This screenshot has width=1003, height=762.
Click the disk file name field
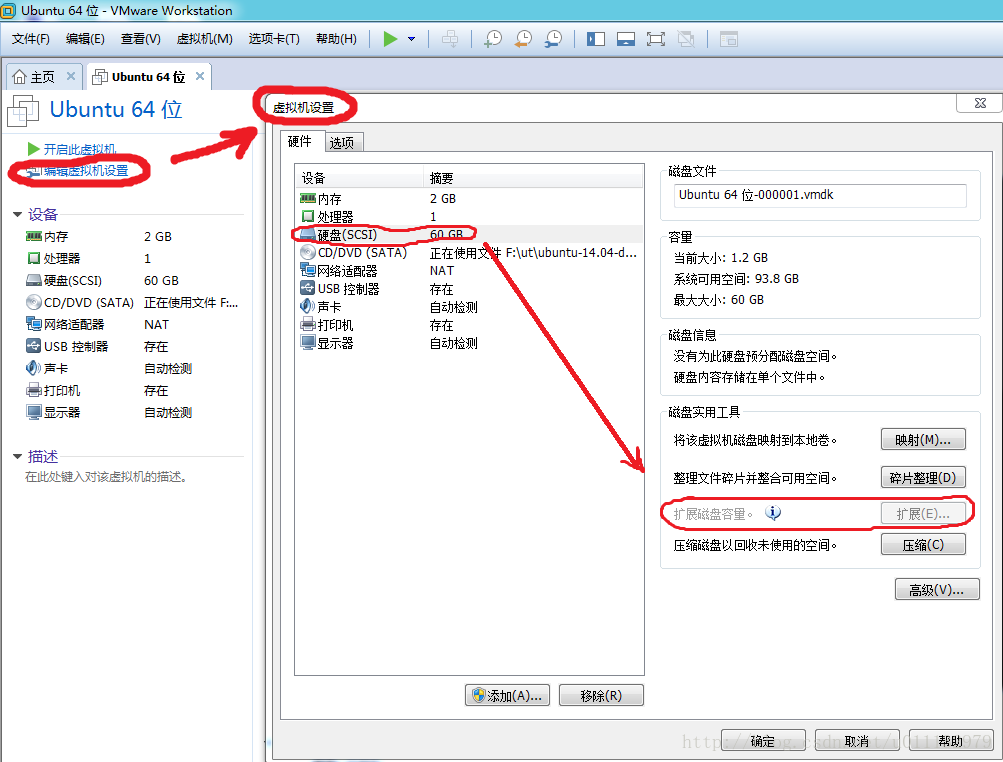(x=820, y=195)
